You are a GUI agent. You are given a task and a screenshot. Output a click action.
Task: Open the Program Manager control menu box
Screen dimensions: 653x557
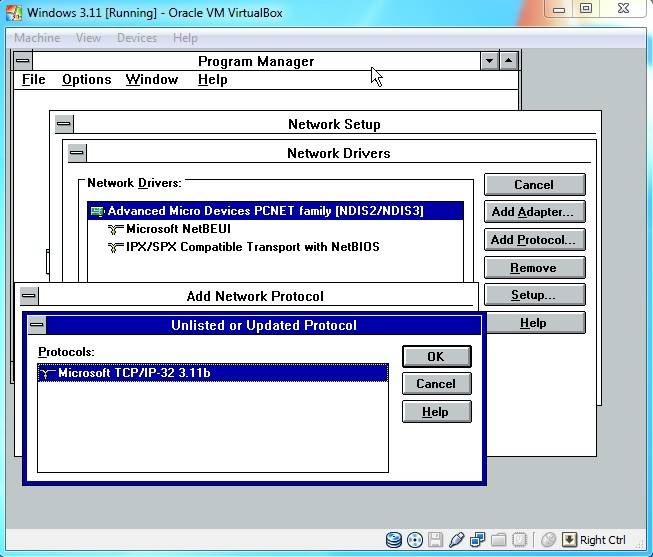click(24, 61)
